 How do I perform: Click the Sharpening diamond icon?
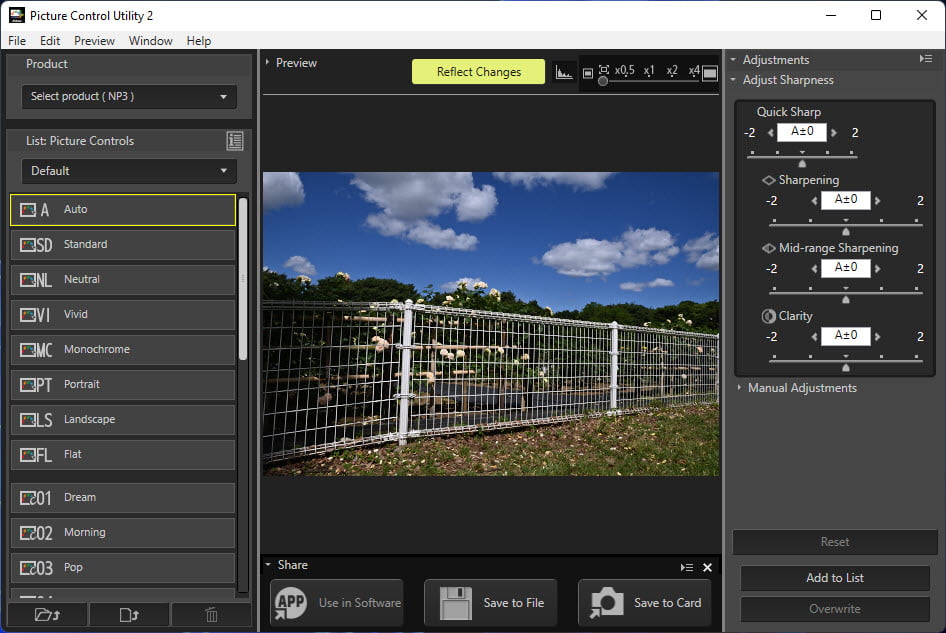tap(769, 180)
